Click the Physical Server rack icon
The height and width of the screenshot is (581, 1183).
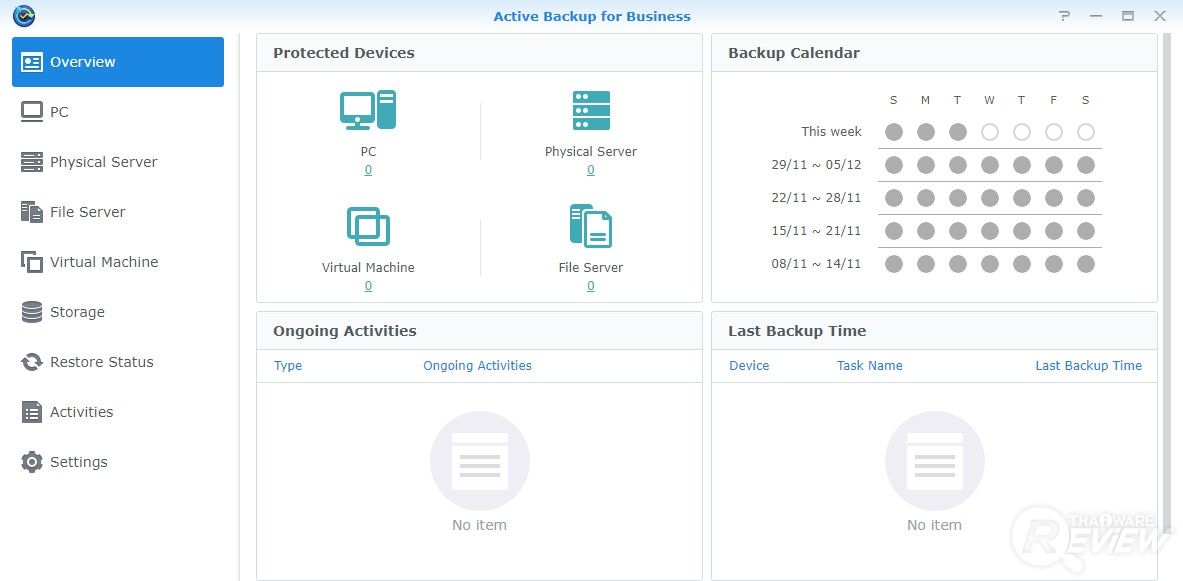click(x=591, y=110)
